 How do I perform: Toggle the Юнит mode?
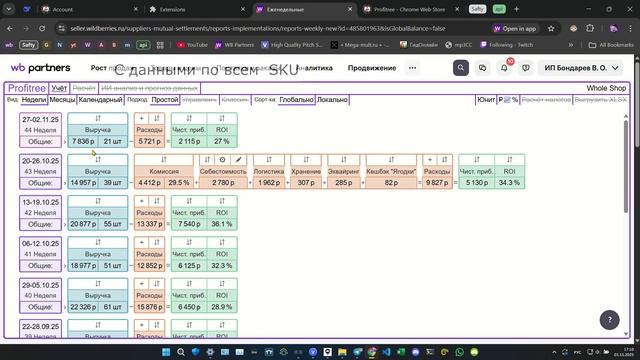click(x=486, y=100)
